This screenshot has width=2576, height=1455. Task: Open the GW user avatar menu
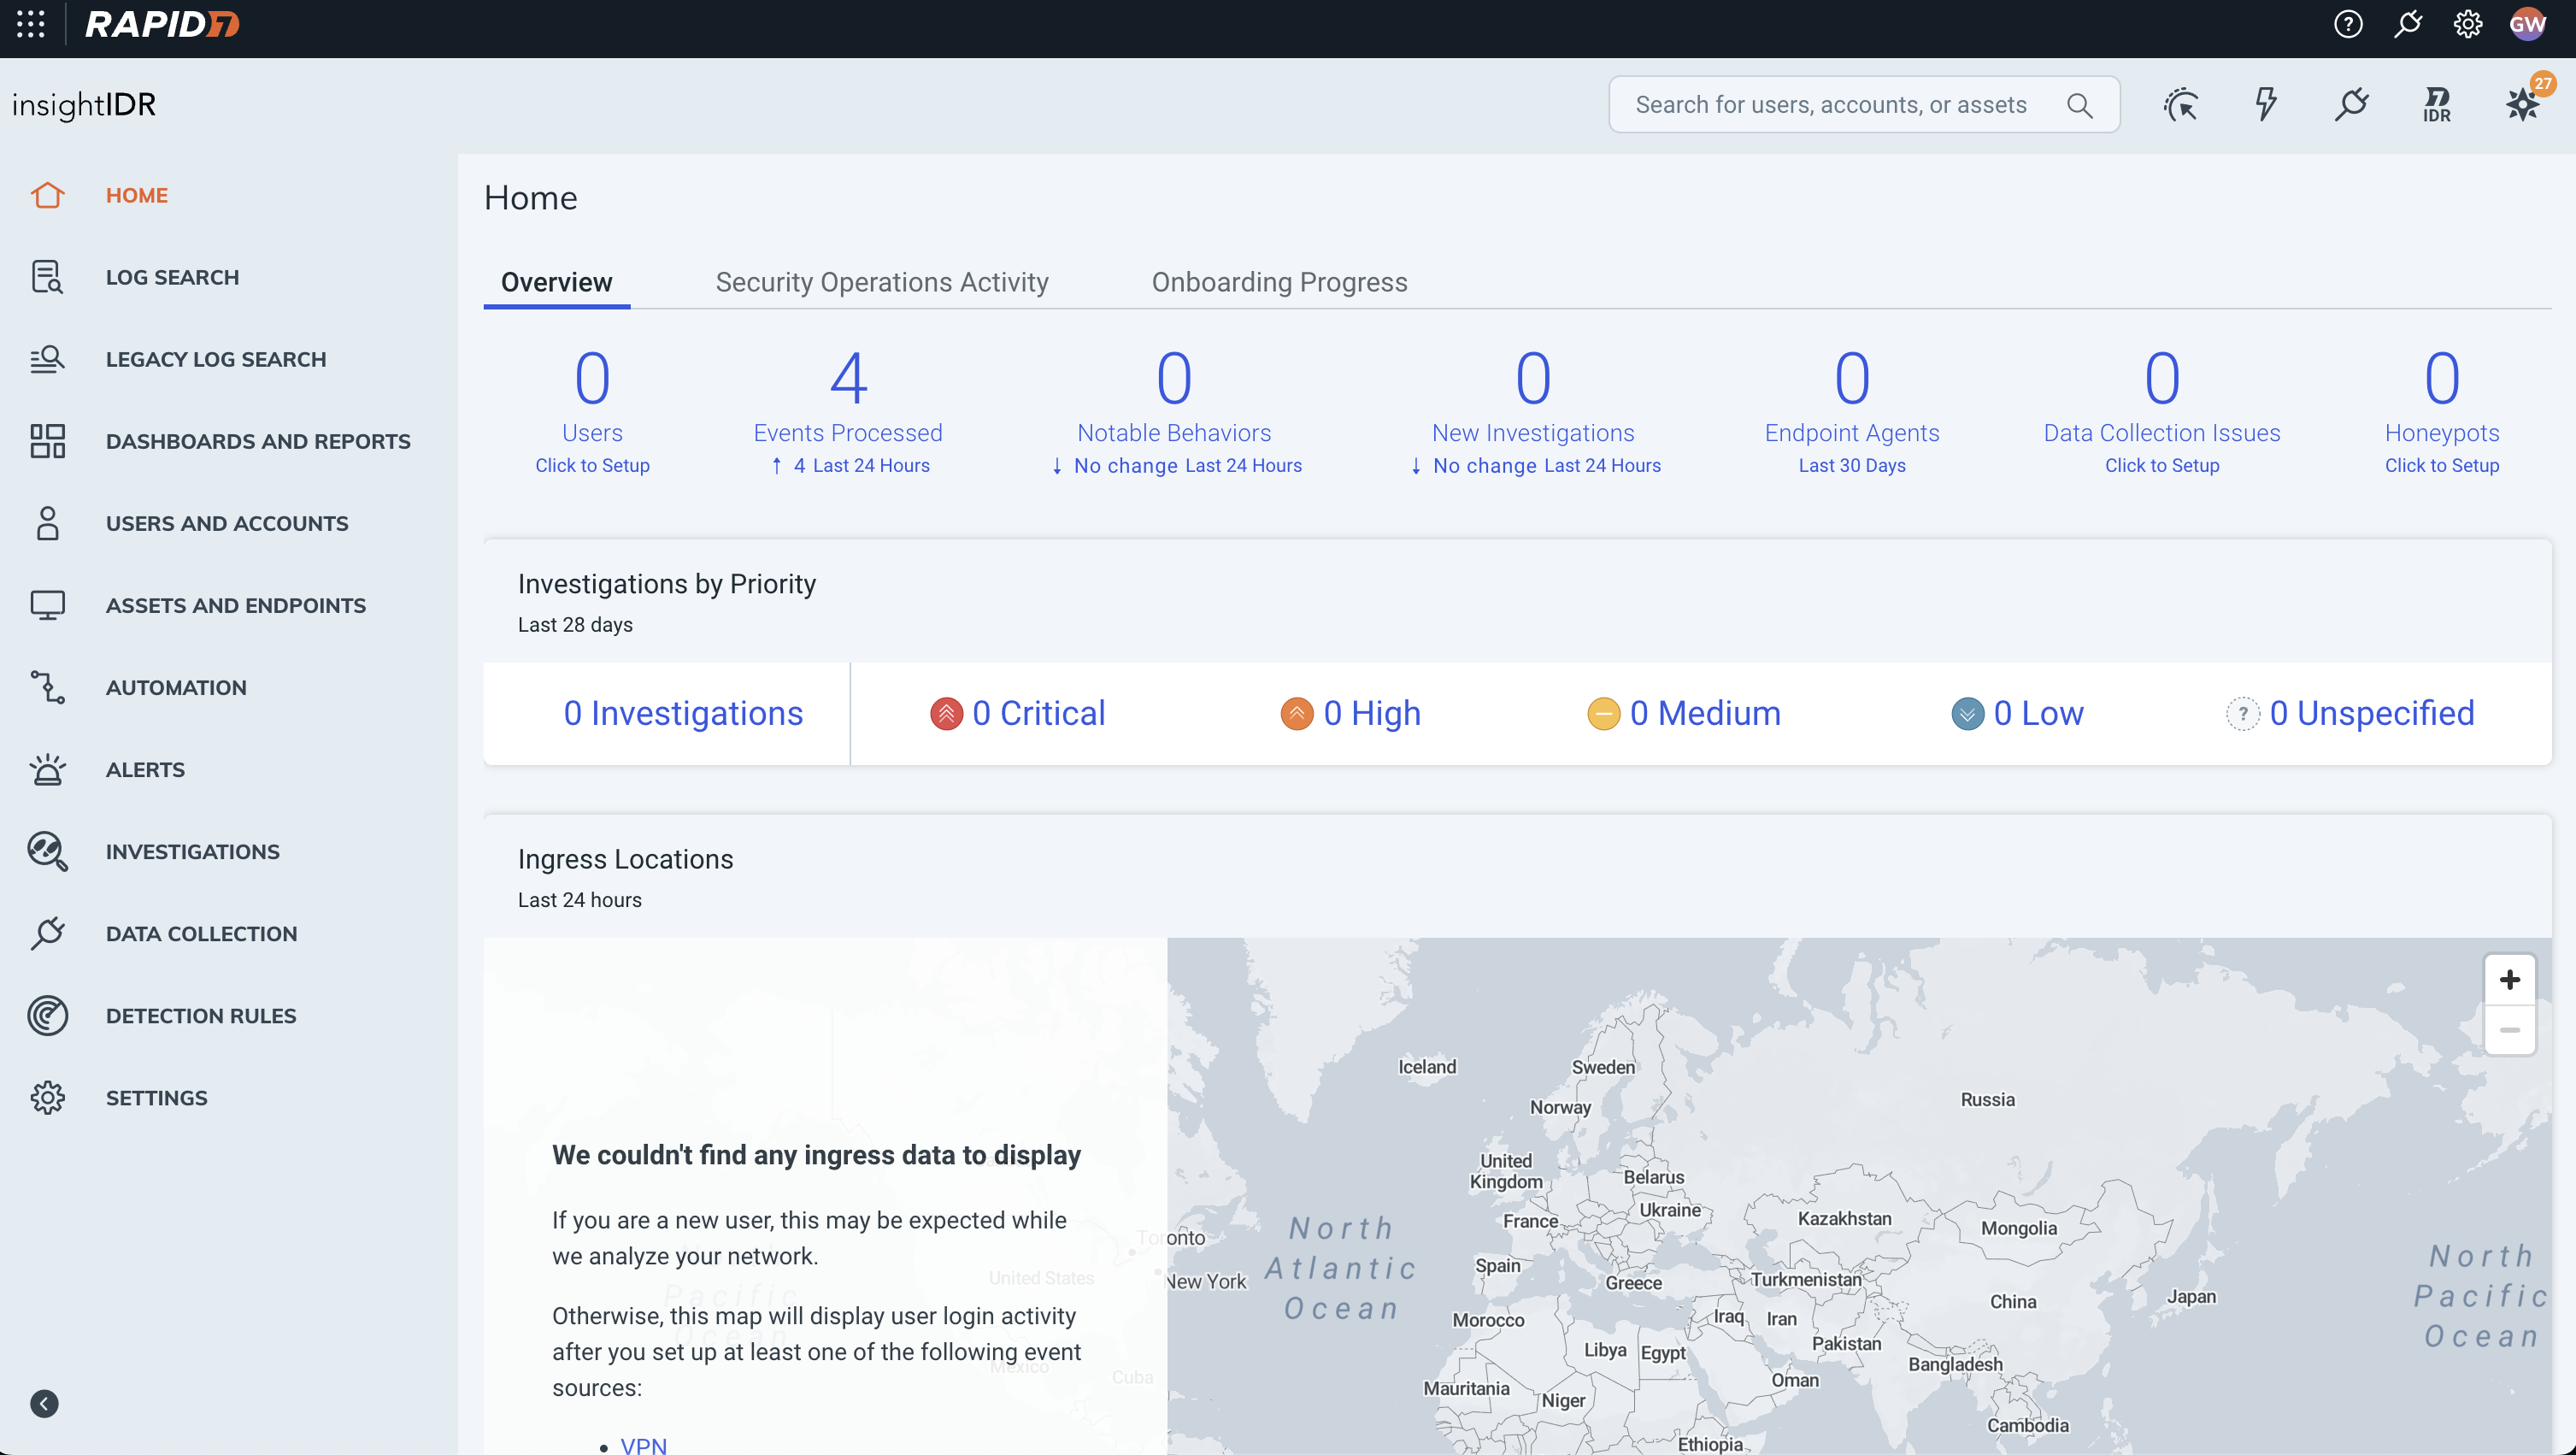point(2527,24)
